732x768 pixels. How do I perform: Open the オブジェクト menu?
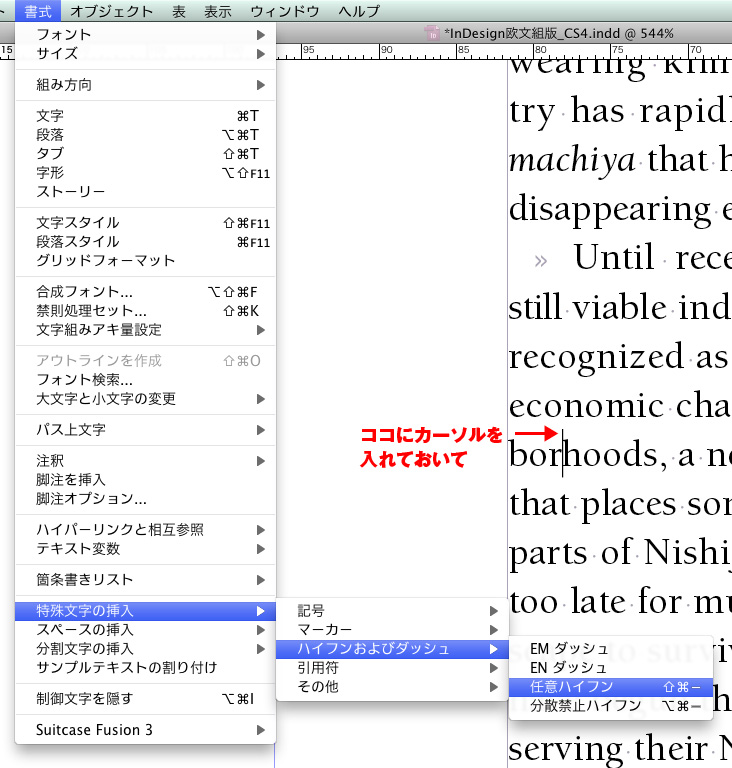tap(112, 11)
